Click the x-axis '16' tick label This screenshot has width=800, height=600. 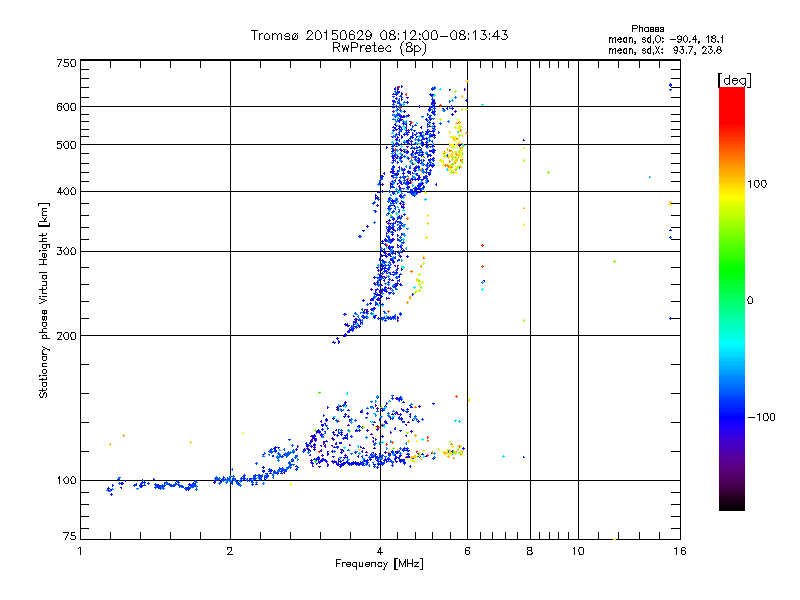(680, 551)
